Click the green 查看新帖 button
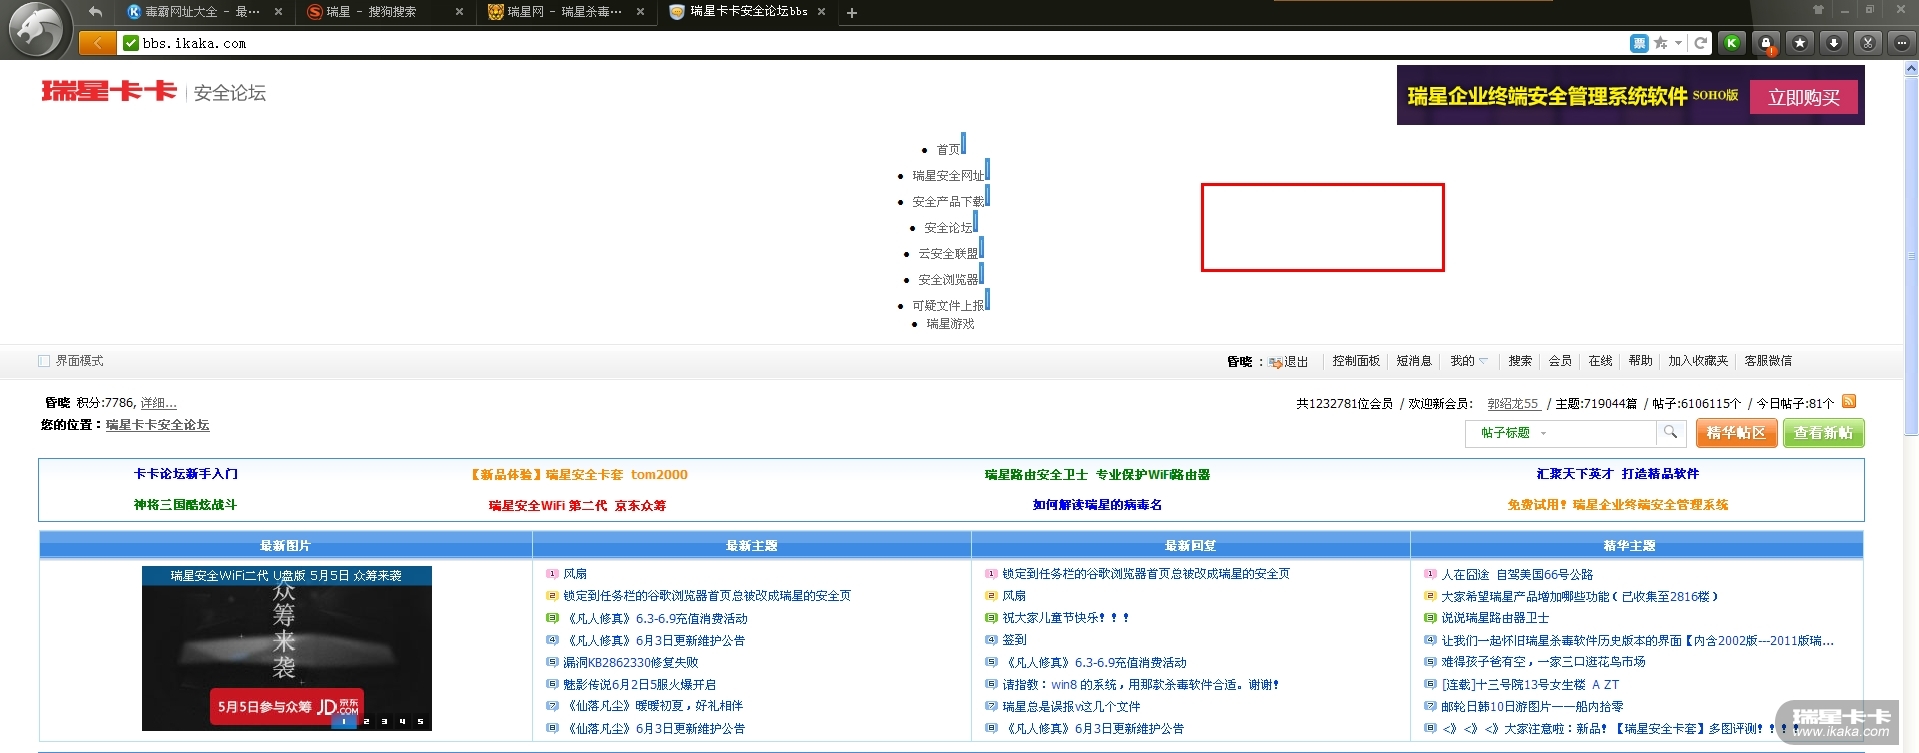Viewport: 1919px width, 753px height. coord(1823,433)
